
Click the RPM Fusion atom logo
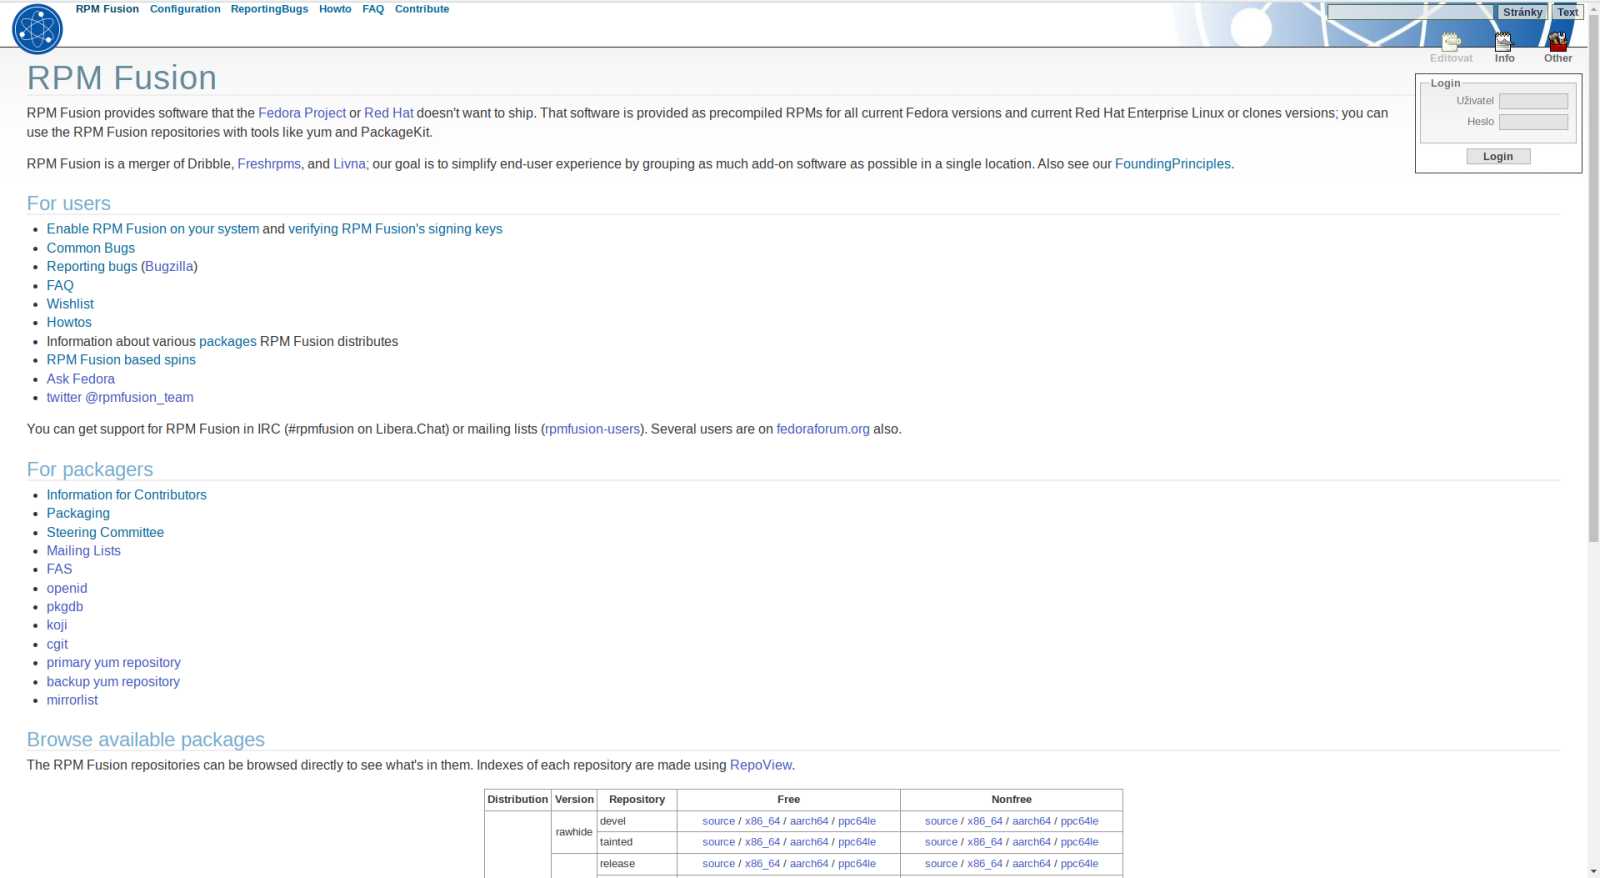click(x=37, y=28)
